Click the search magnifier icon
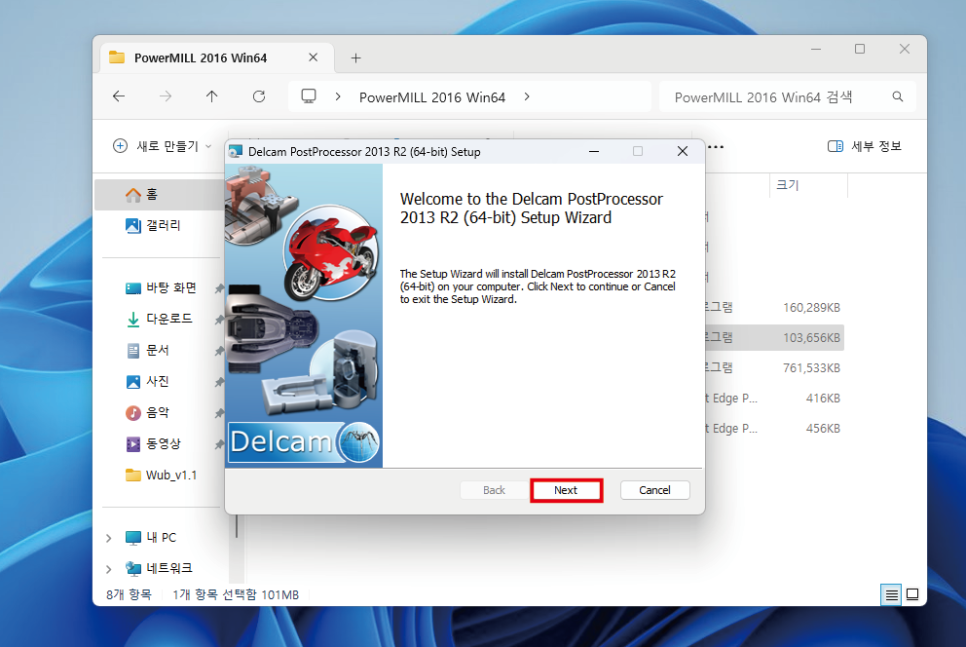The width and height of the screenshot is (966, 647). 898,97
